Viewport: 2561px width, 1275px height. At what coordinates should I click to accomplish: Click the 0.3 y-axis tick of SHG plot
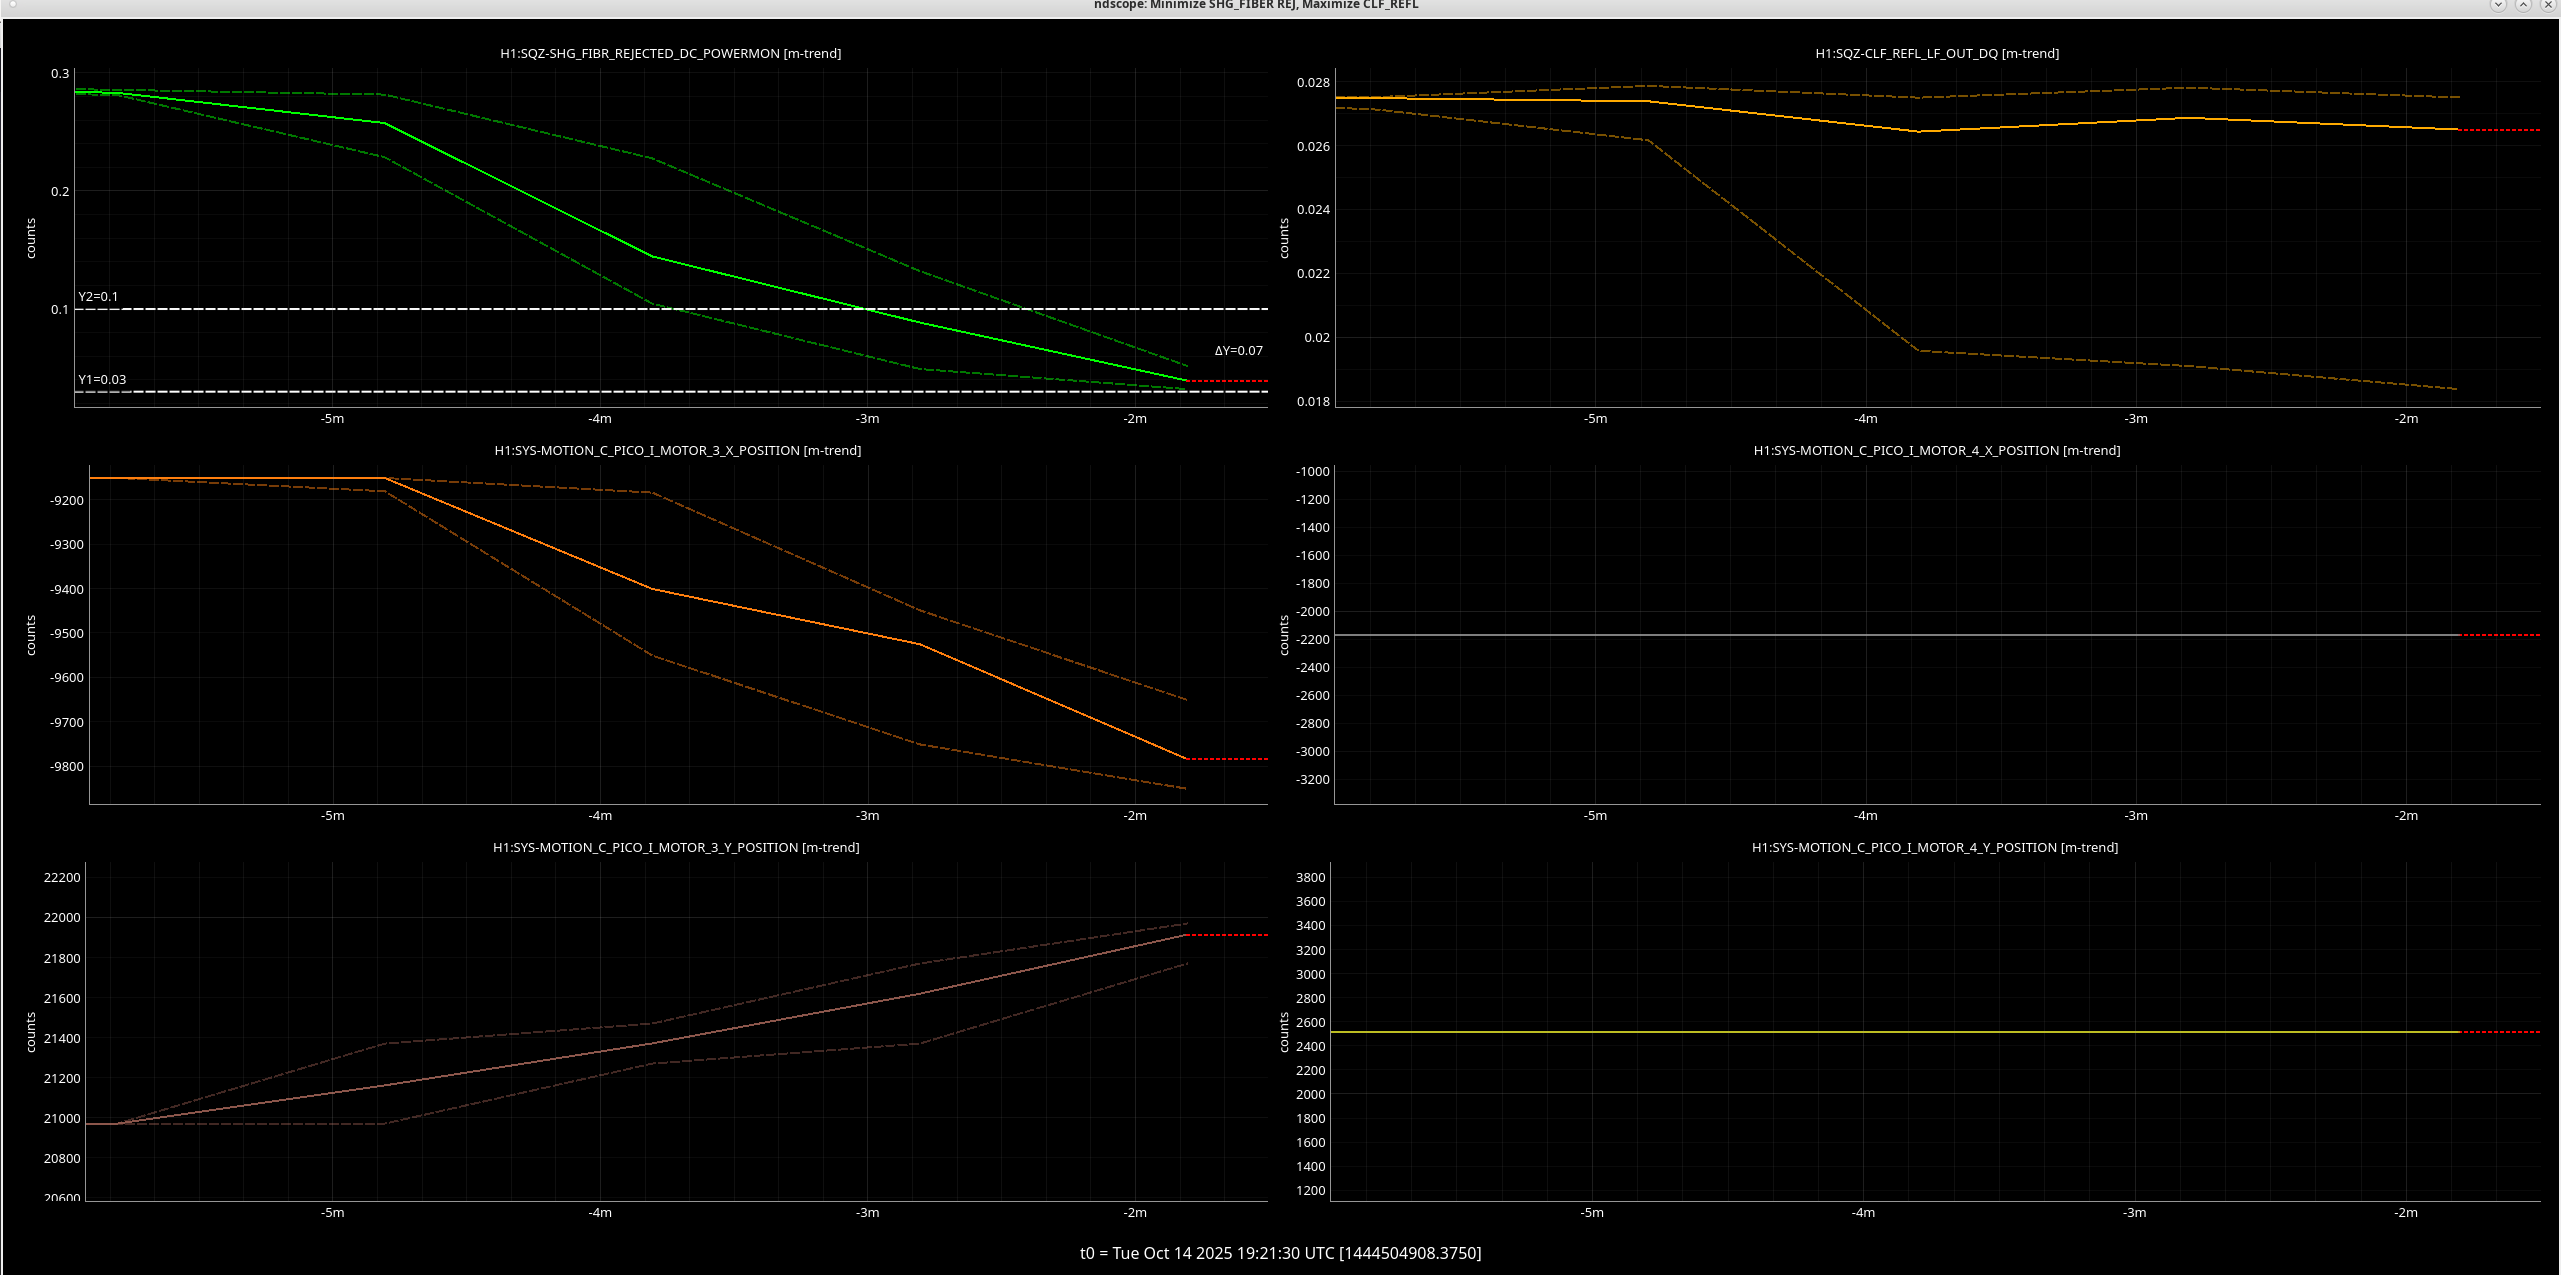click(x=60, y=74)
